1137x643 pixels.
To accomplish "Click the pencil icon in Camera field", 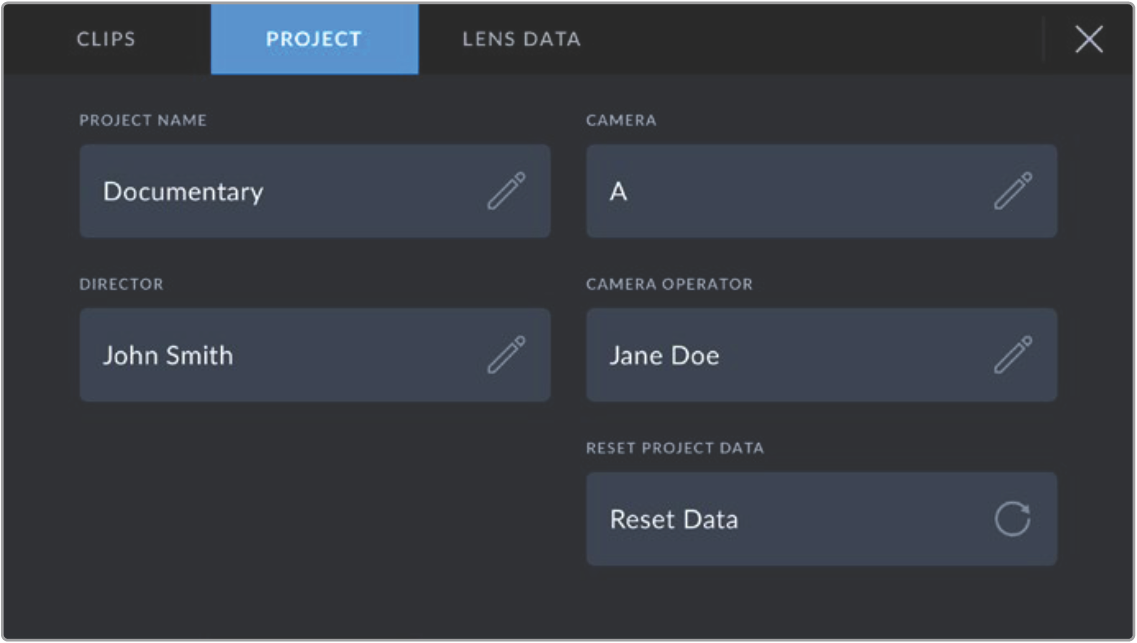I will coord(1012,191).
